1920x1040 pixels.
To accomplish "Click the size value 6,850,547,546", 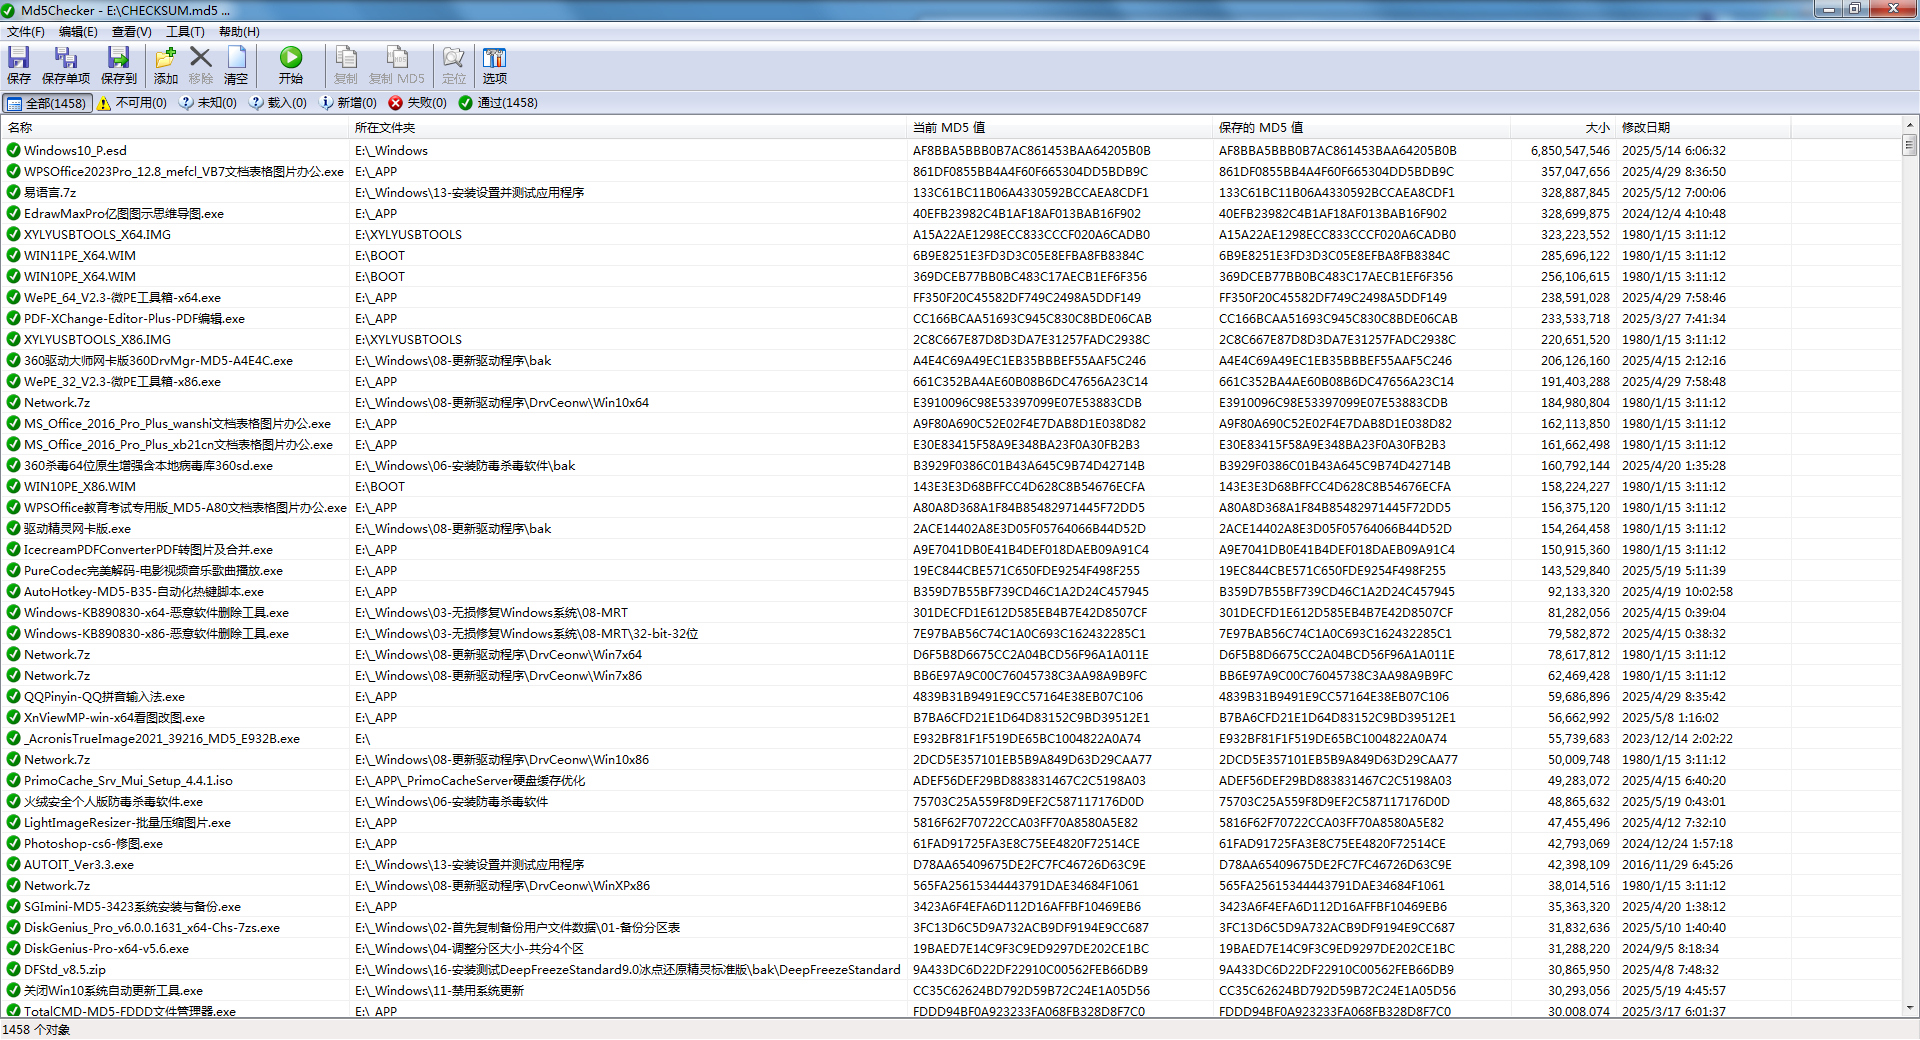I will click(1570, 151).
